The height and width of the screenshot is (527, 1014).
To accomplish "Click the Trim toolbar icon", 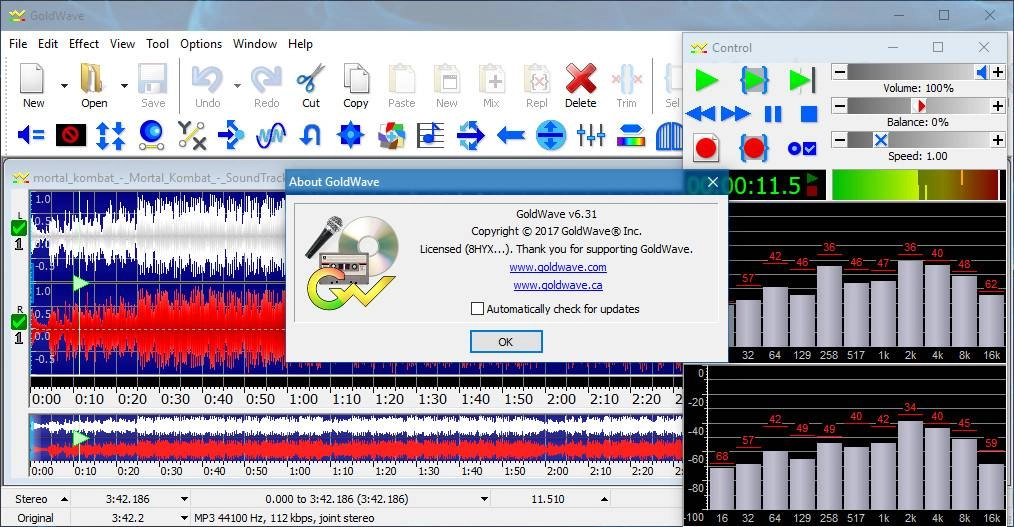I will (626, 79).
